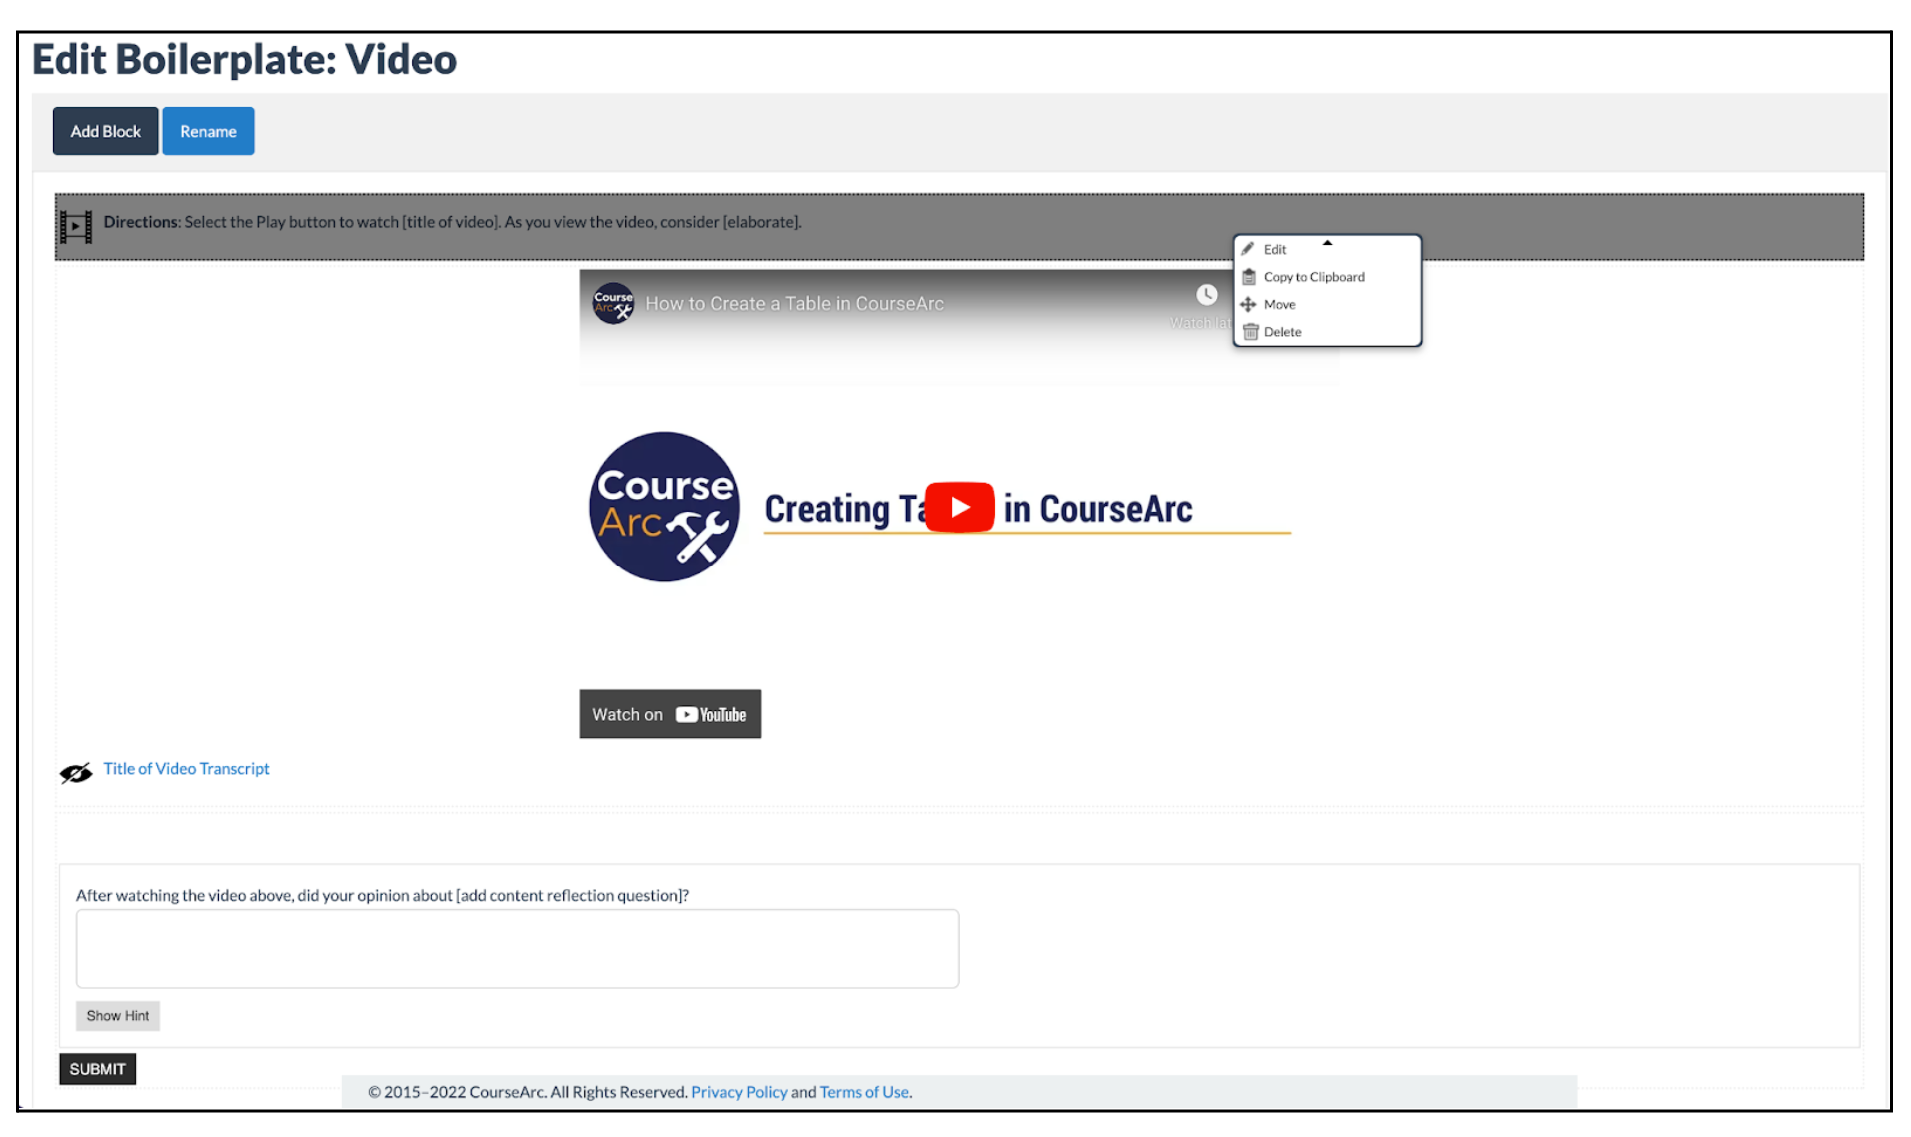Select Edit in the context menu
1911x1137 pixels.
pyautogui.click(x=1274, y=249)
